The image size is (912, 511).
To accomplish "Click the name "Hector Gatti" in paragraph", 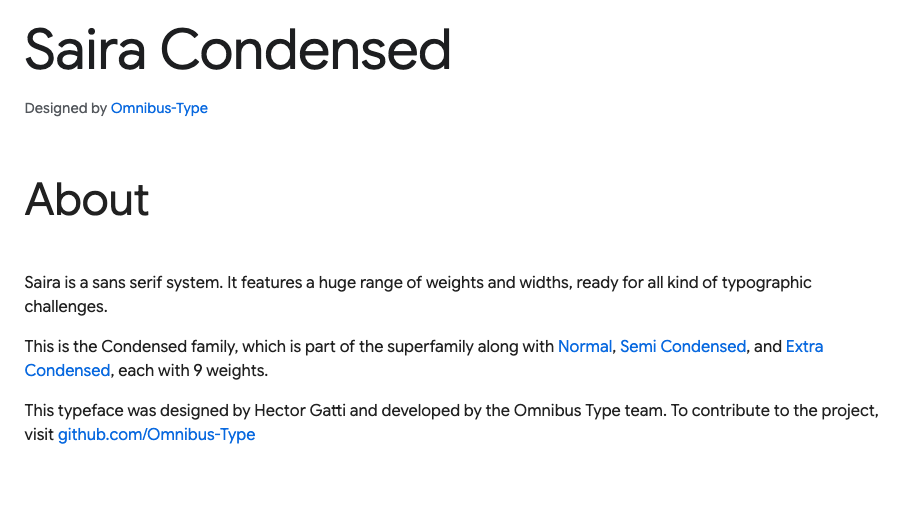I will point(300,410).
